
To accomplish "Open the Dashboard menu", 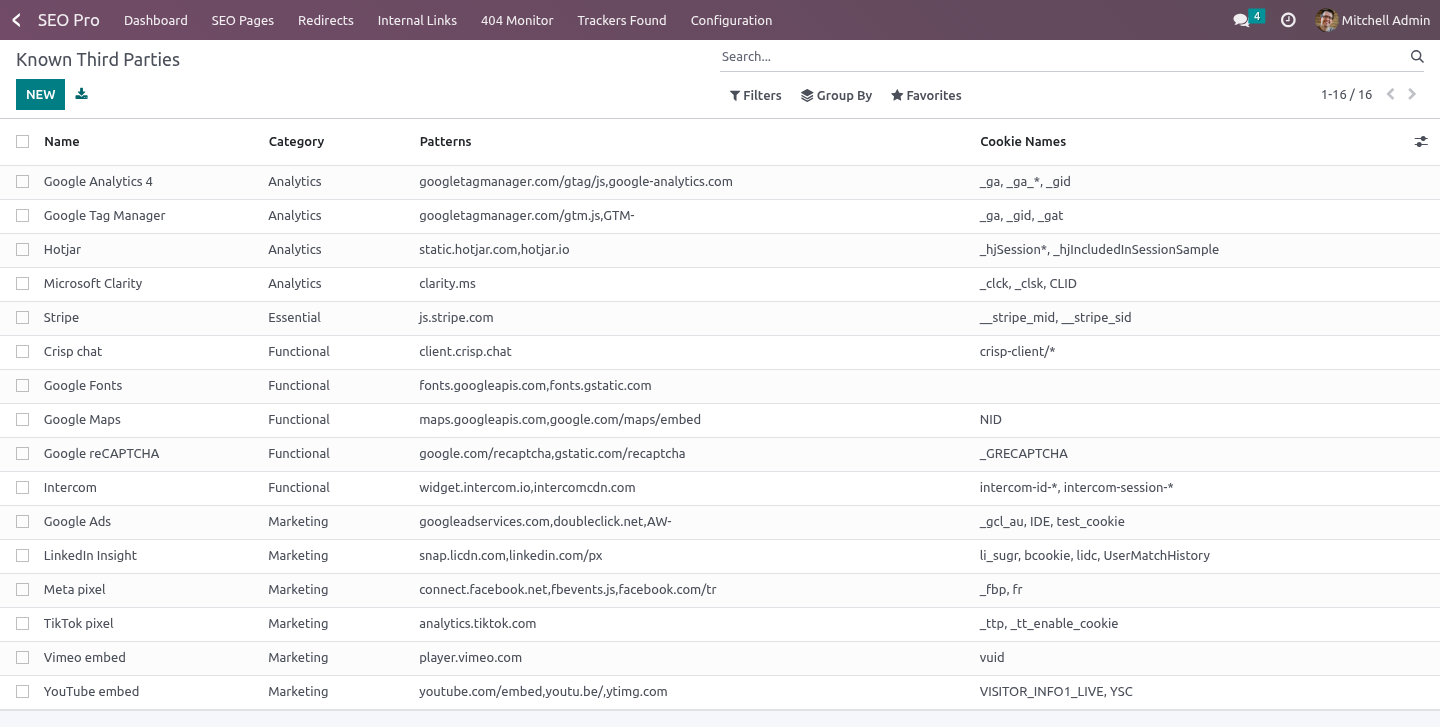I will pos(156,20).
